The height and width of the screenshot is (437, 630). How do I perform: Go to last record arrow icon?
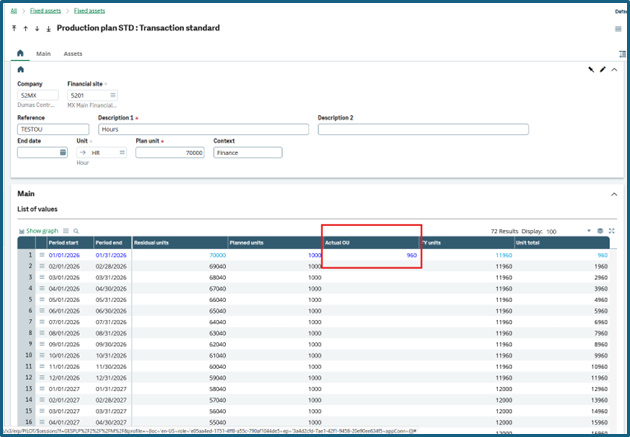49,29
